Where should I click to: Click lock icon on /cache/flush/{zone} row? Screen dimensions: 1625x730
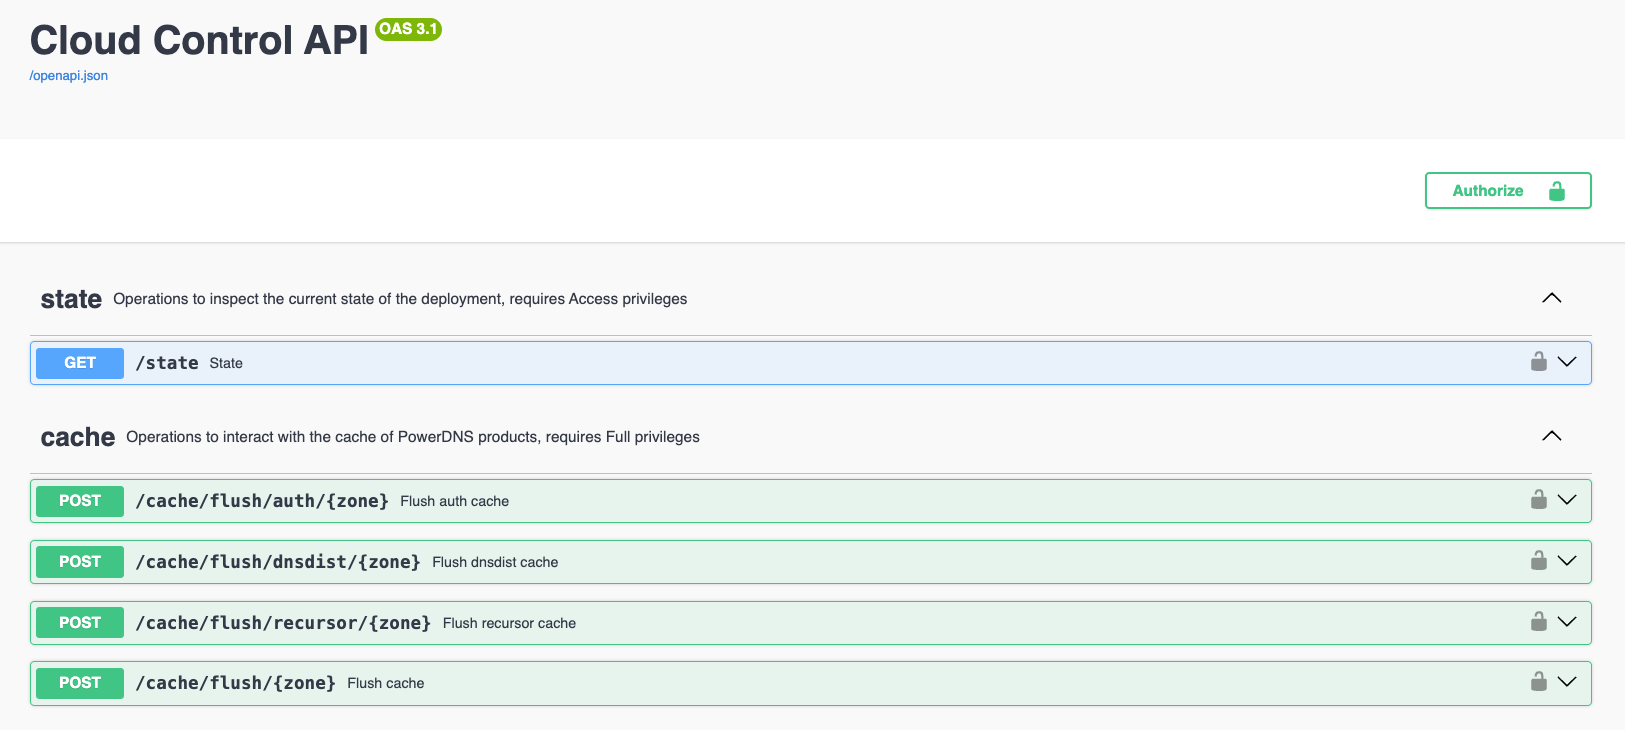tap(1538, 682)
